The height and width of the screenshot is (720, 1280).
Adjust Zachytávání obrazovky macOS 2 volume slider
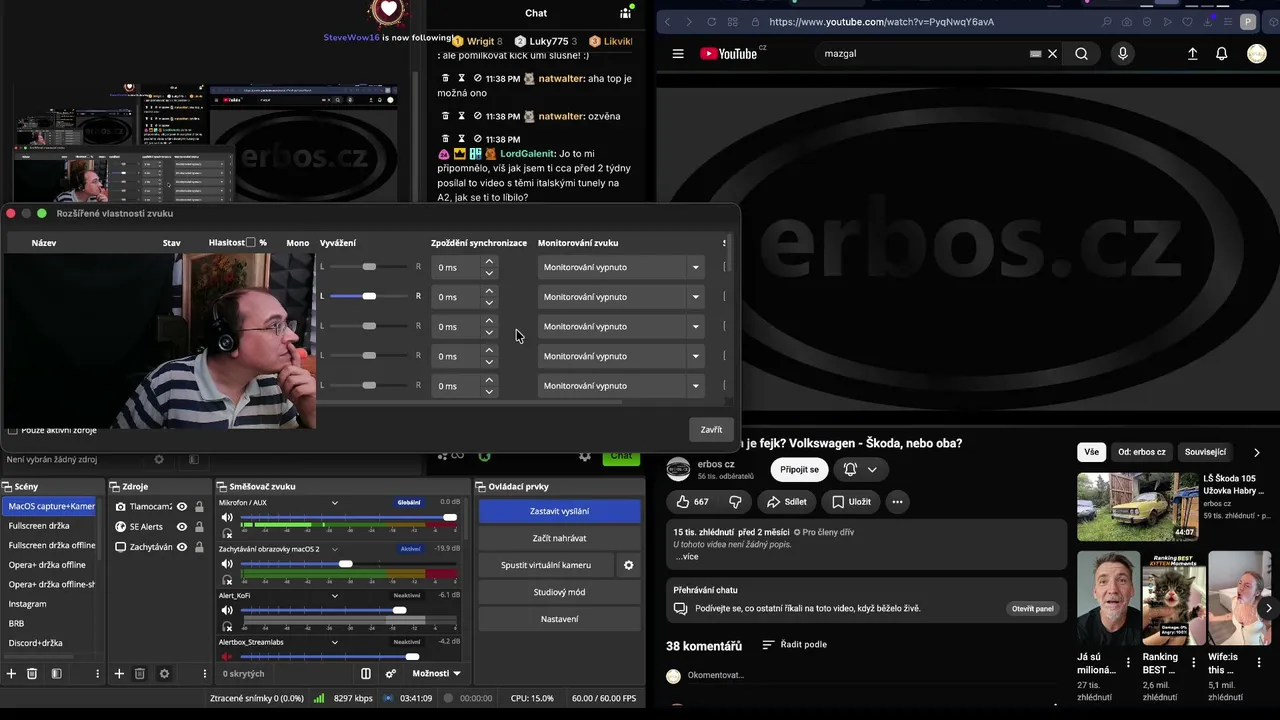pos(348,564)
